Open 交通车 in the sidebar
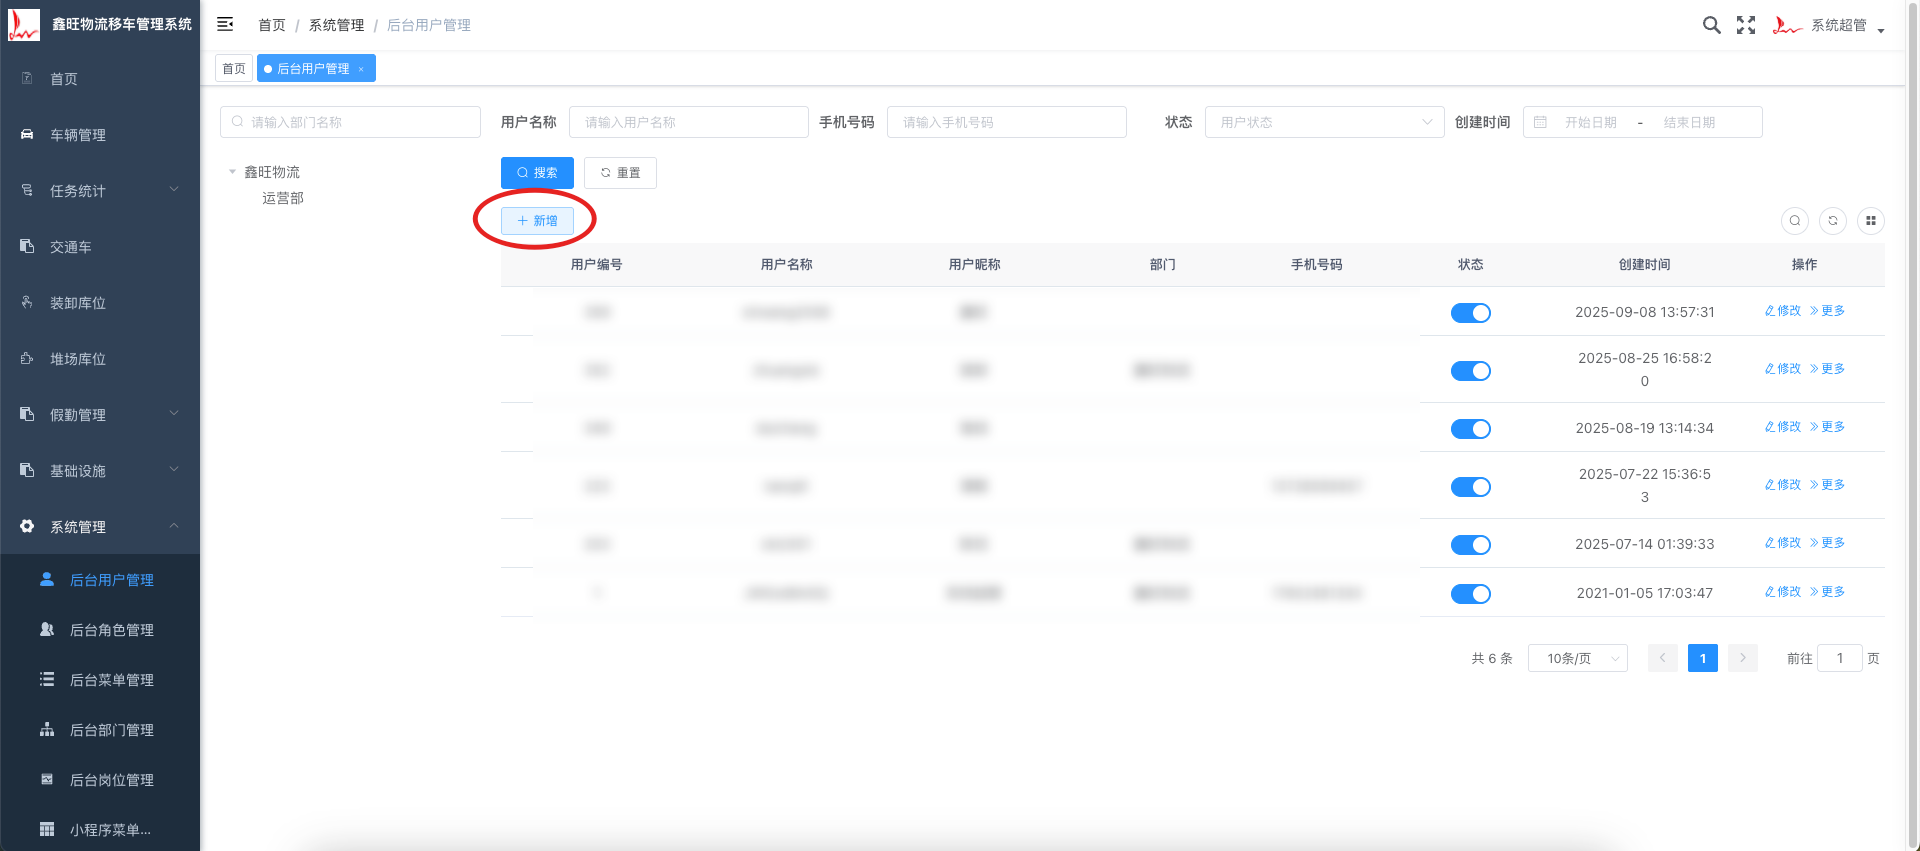 coord(100,247)
